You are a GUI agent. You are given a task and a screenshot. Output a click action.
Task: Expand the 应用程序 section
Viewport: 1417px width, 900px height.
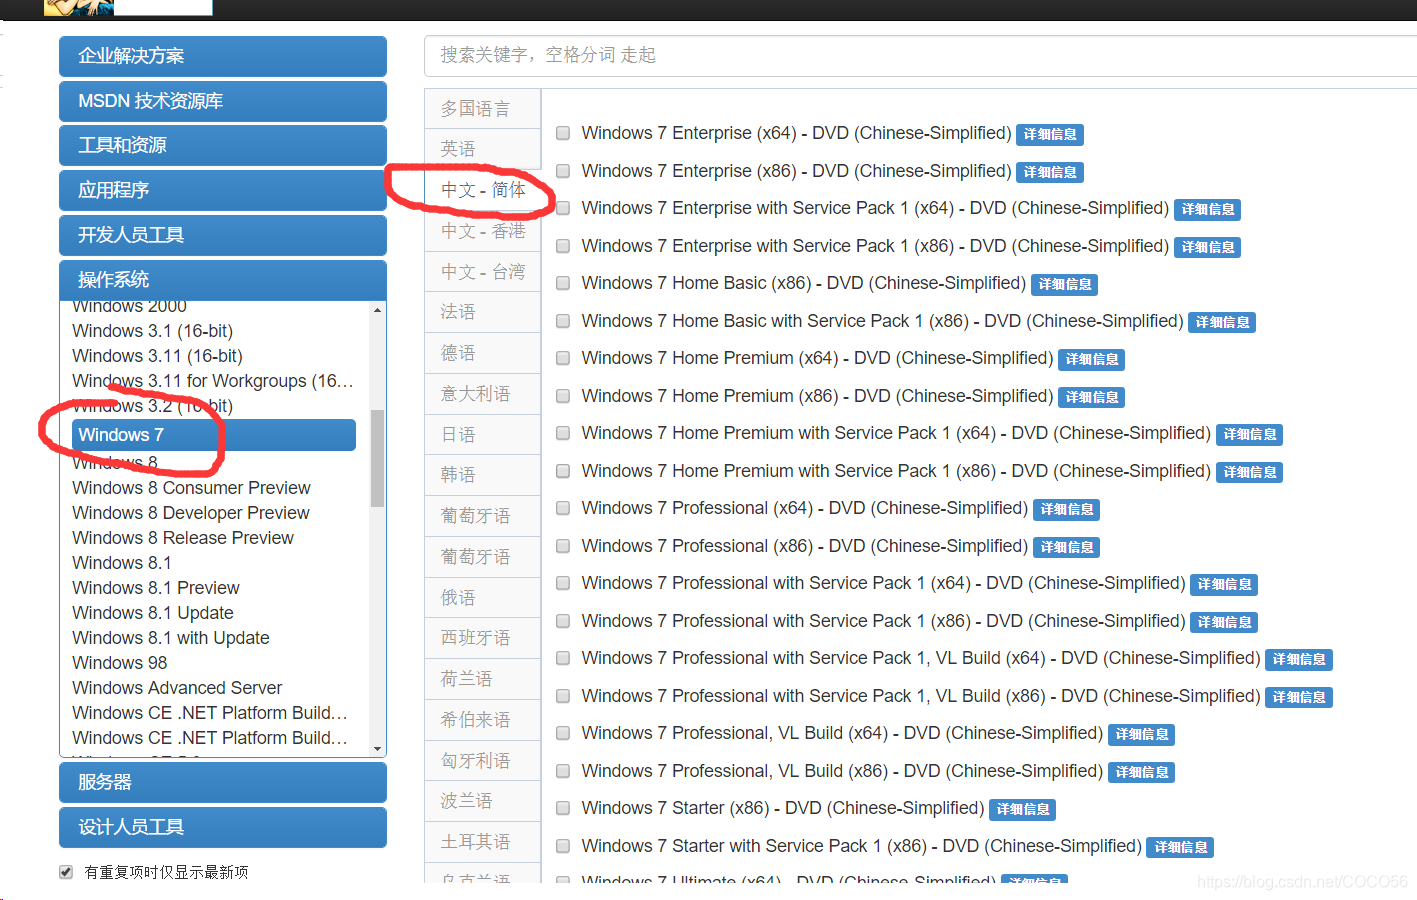point(223,190)
